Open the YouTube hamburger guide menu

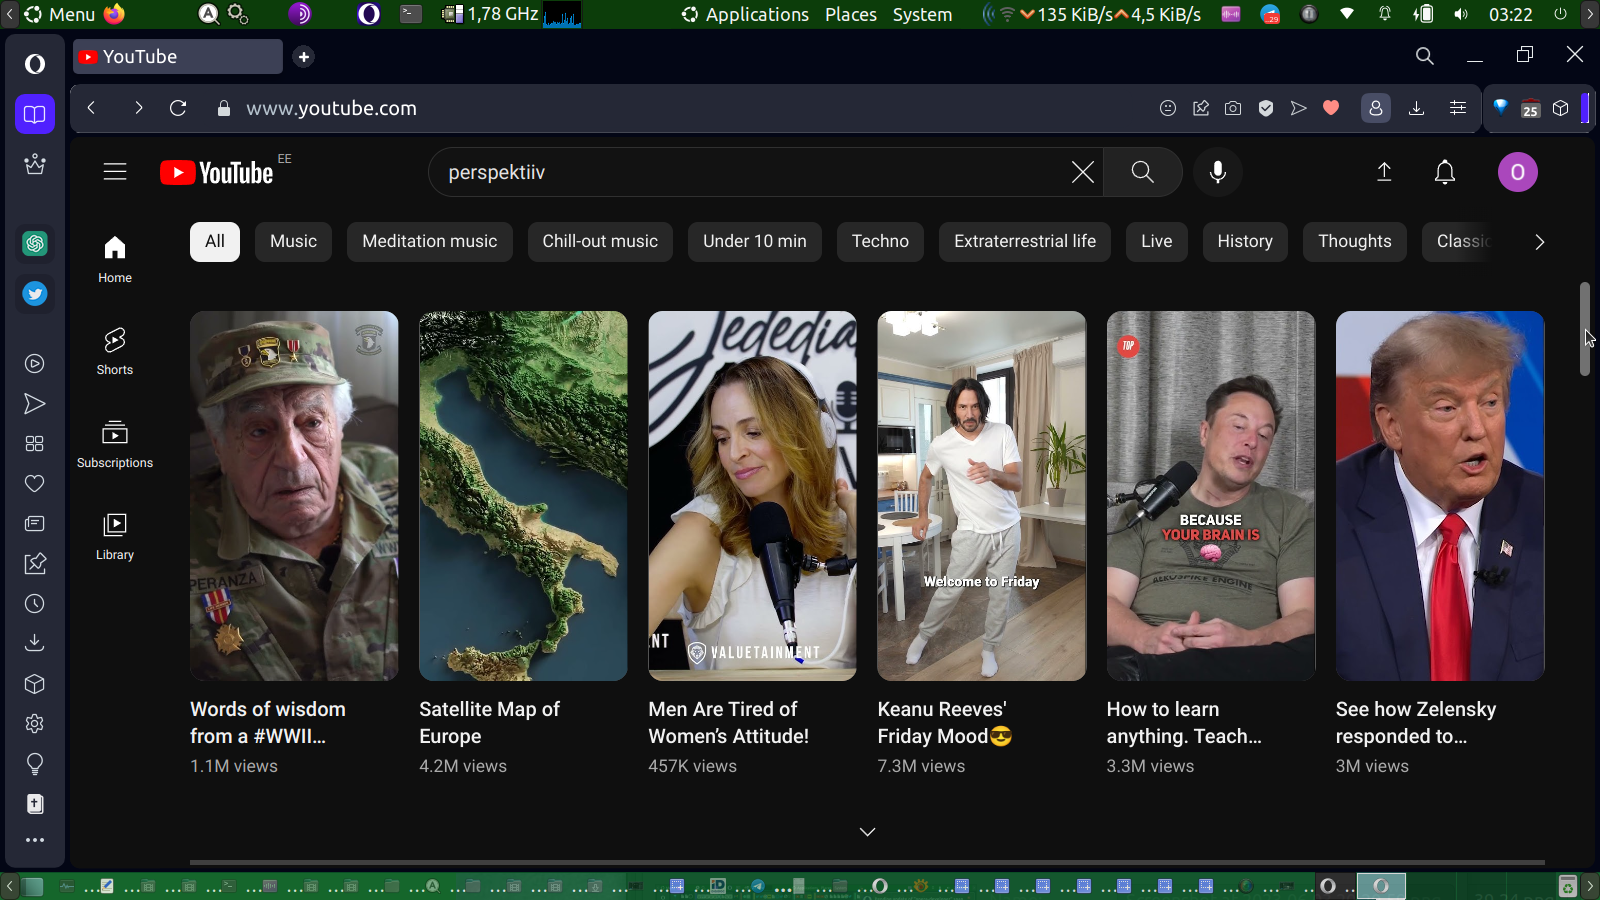(x=115, y=172)
